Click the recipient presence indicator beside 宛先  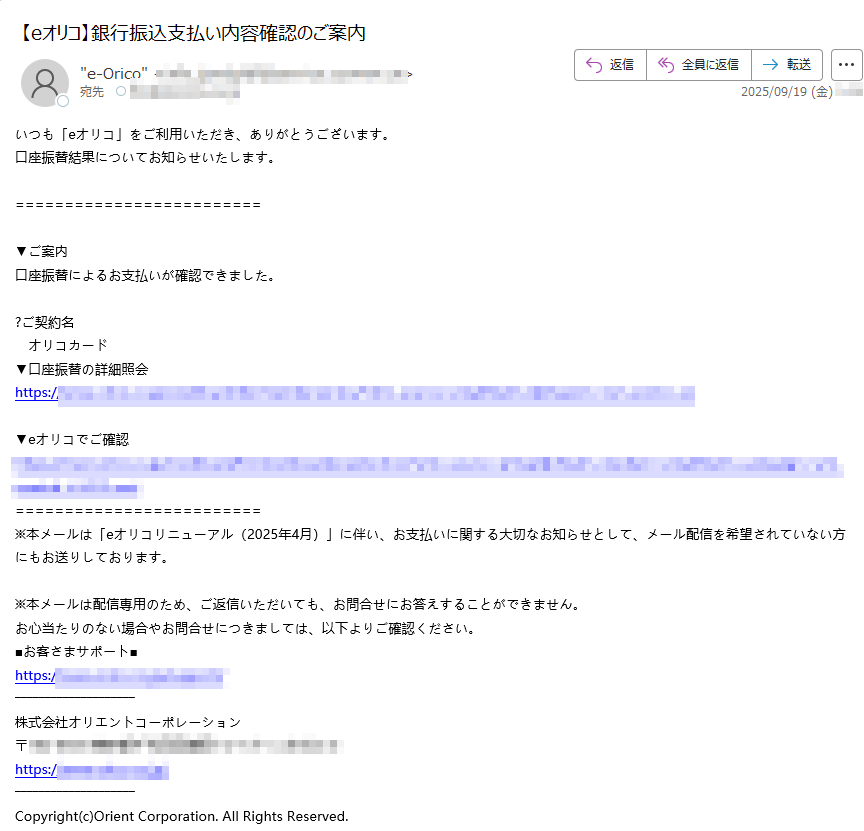(121, 92)
